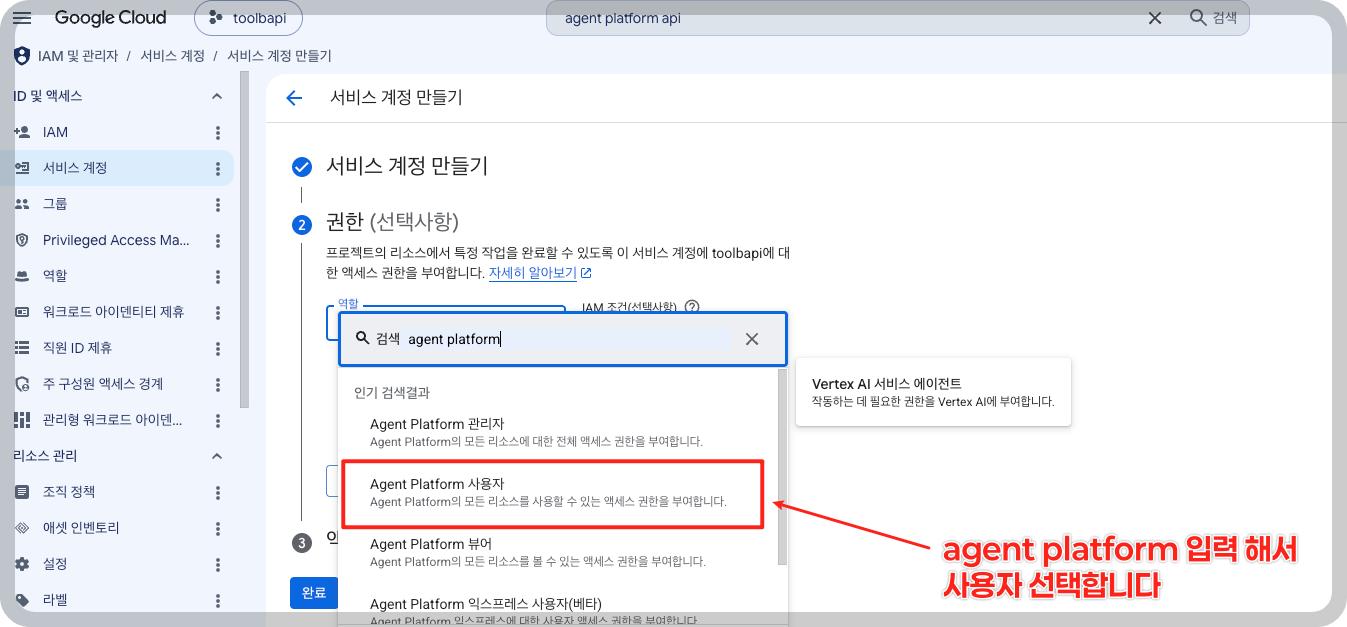Open more options for 관리형 워크로드 row
Screen dimensions: 1347x627
[218, 420]
